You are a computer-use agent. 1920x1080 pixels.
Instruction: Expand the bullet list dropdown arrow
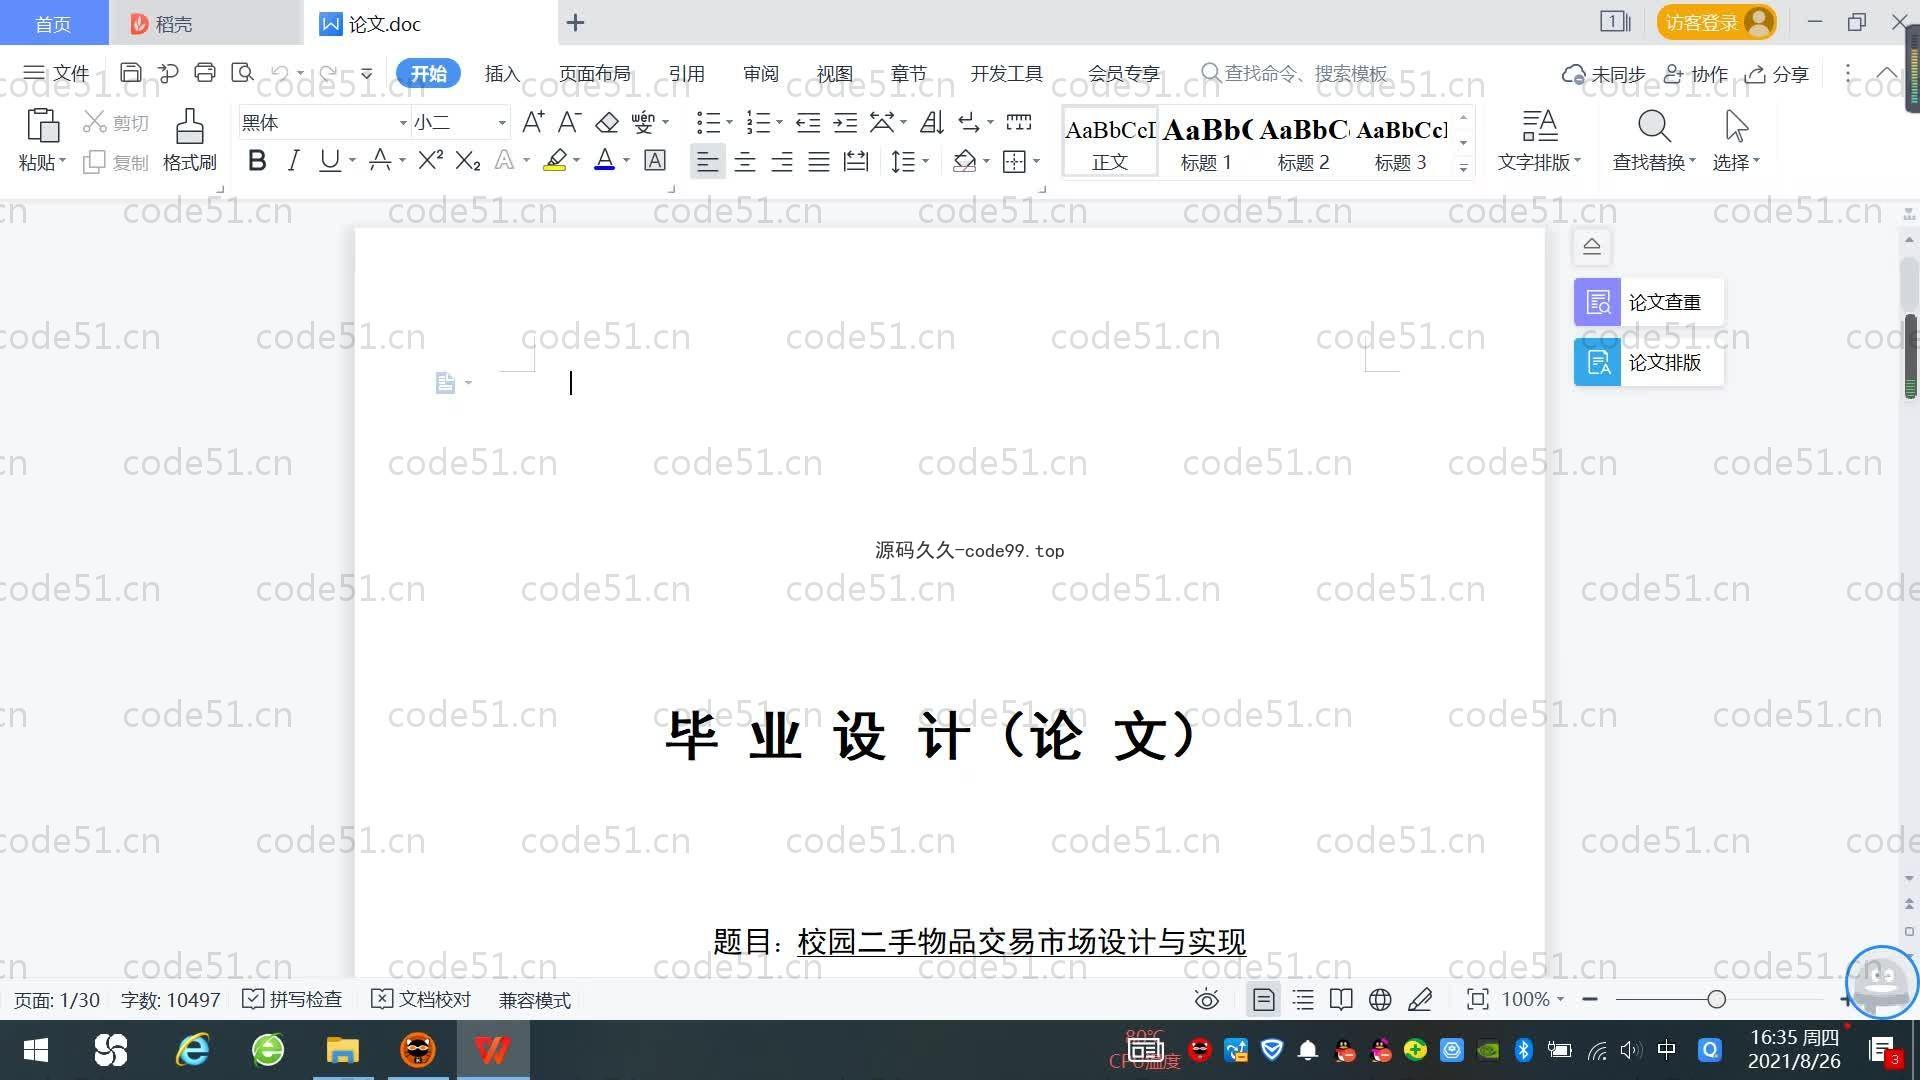pos(729,123)
